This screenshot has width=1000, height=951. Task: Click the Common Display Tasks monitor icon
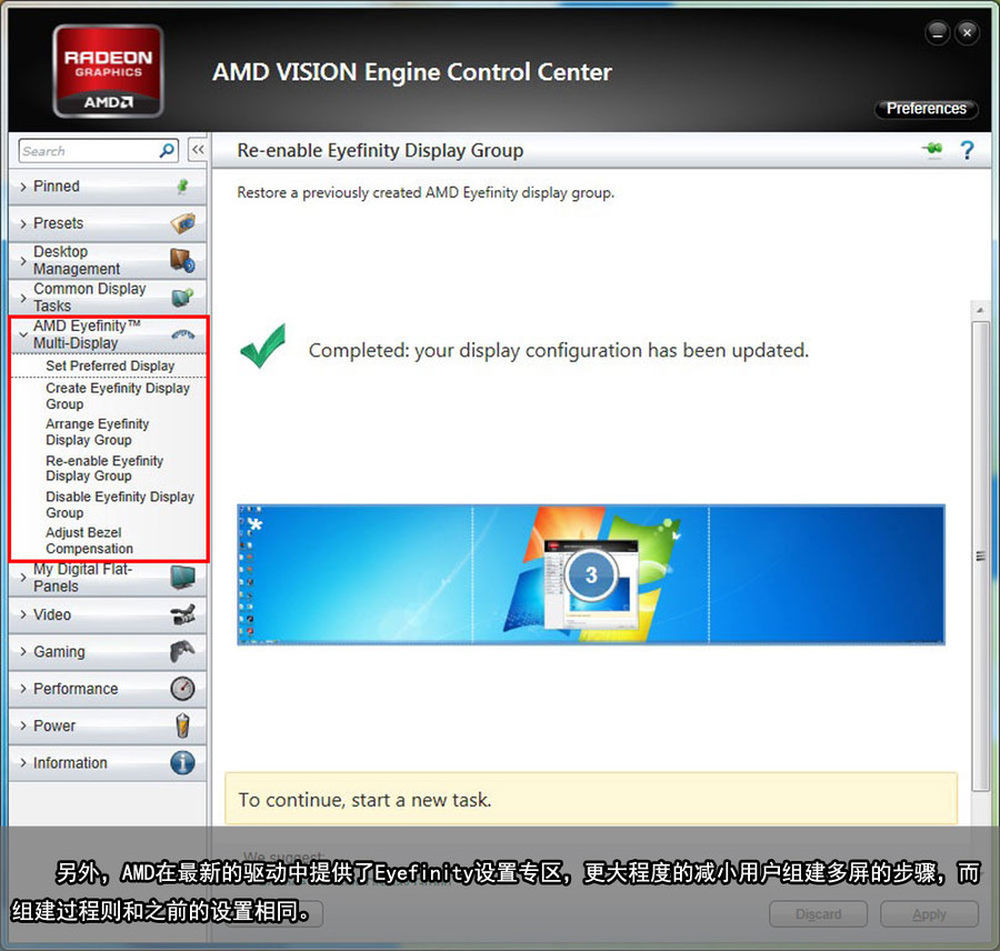(183, 297)
